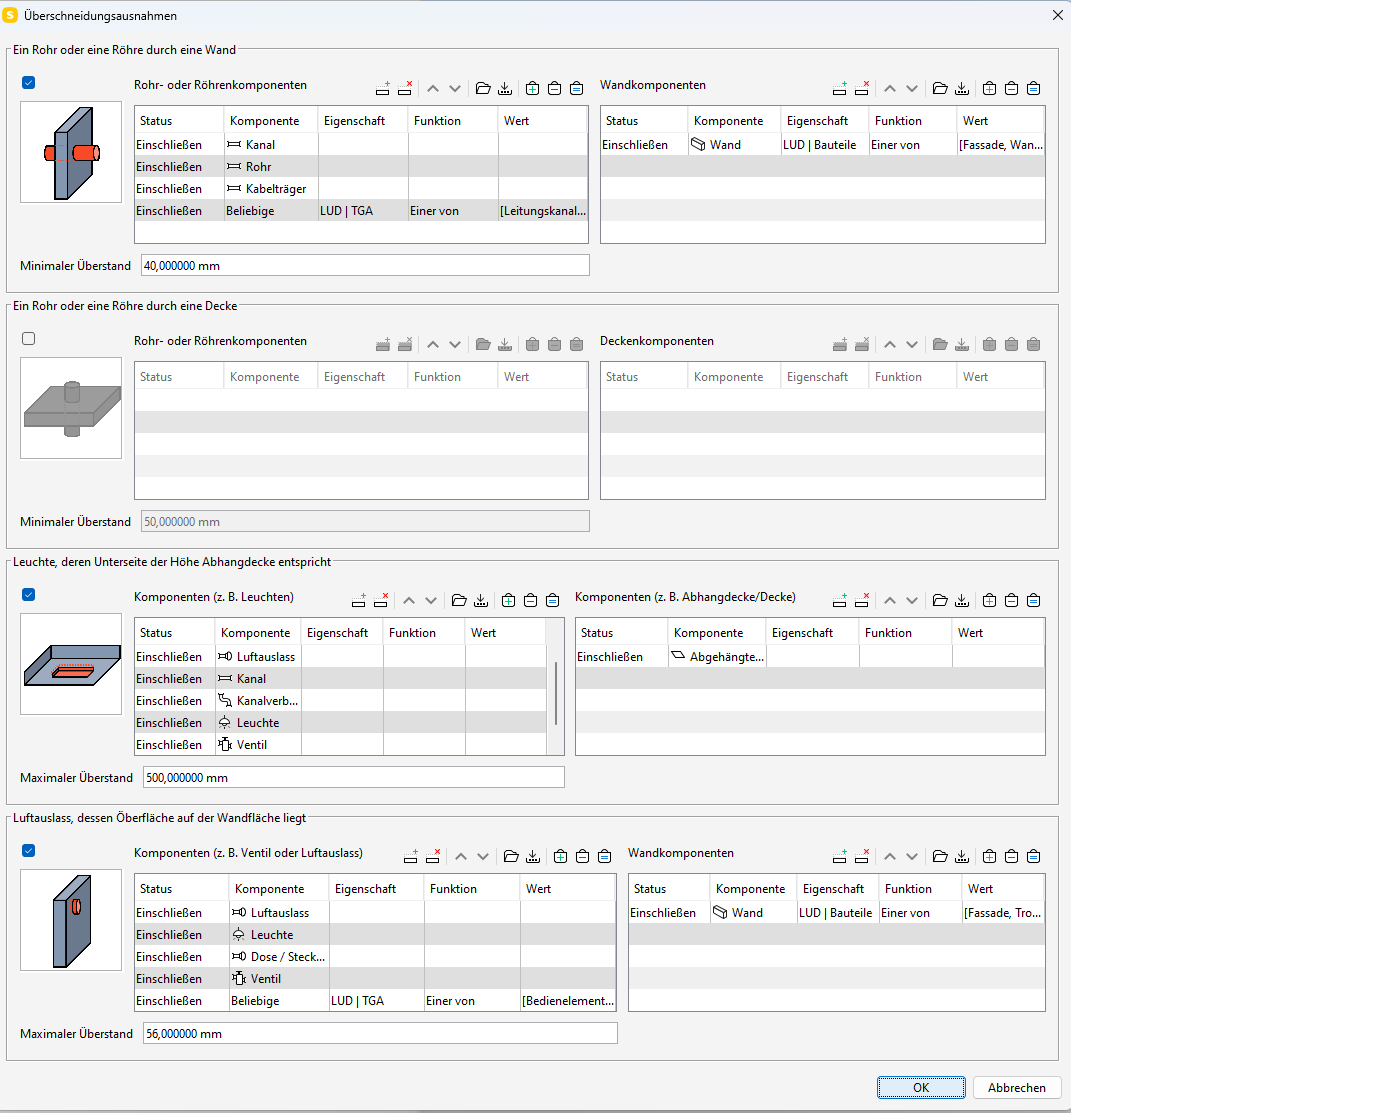Add row to Ventil oder Luftauslass components
This screenshot has width=1394, height=1113.
tap(411, 856)
